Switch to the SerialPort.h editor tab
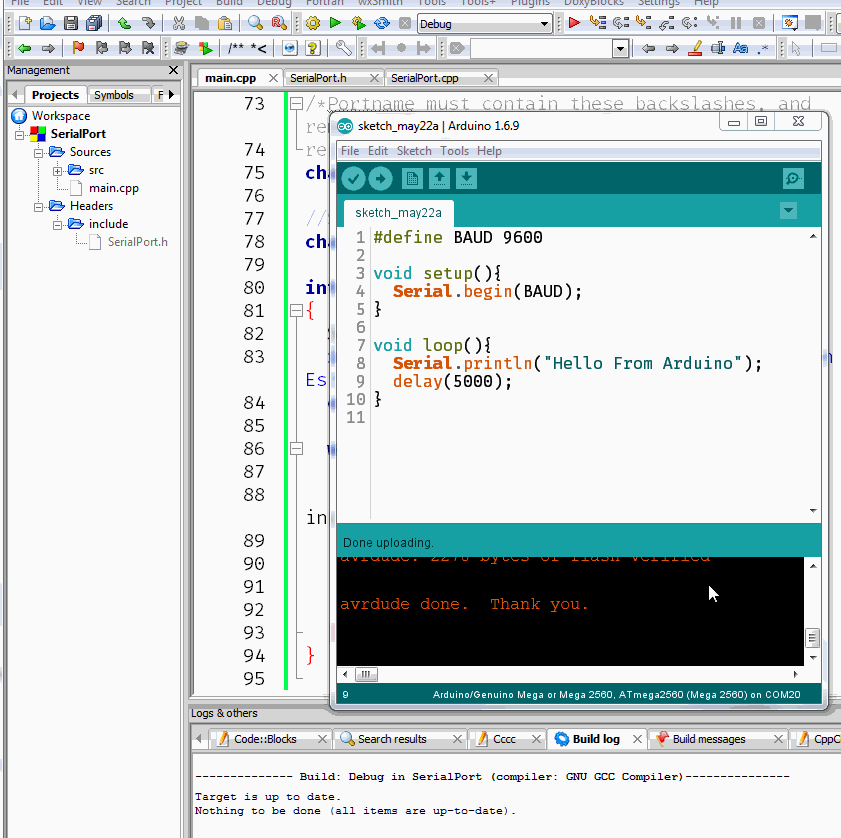This screenshot has height=838, width=841. (x=318, y=78)
